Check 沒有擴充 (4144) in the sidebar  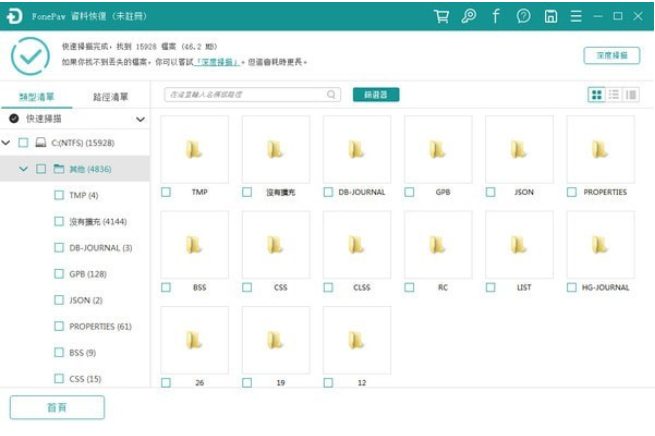click(59, 221)
